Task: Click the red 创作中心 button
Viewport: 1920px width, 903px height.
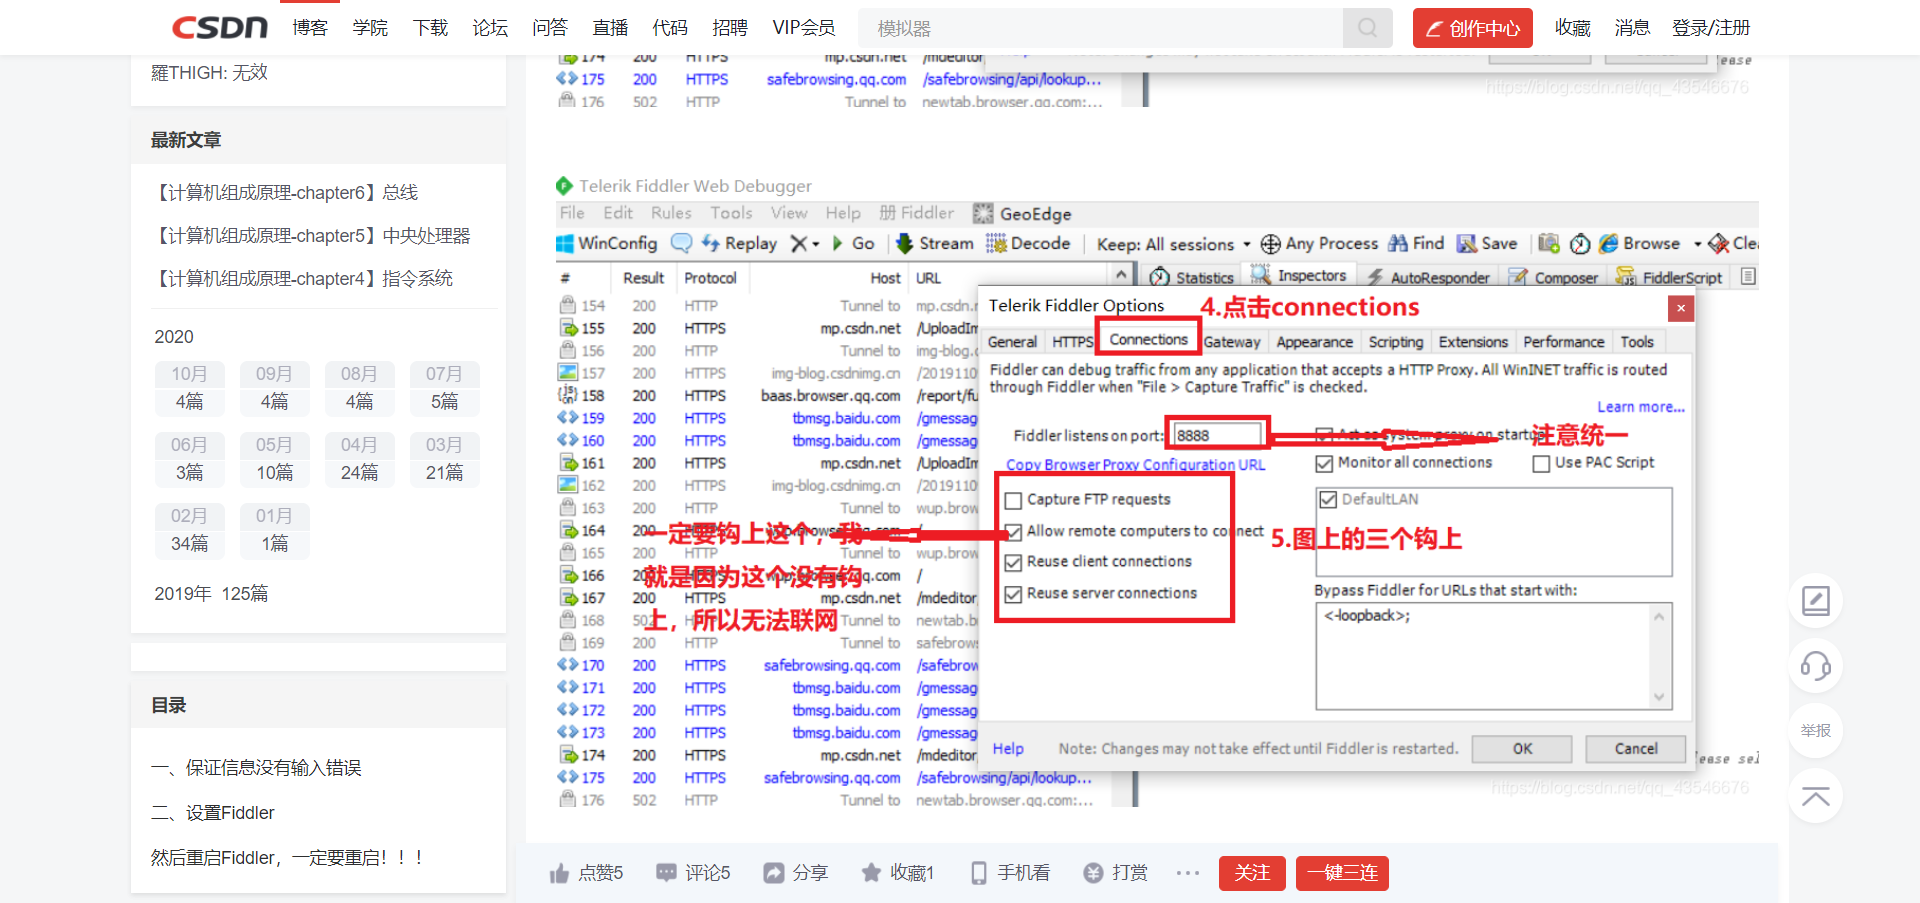Action: click(x=1472, y=28)
